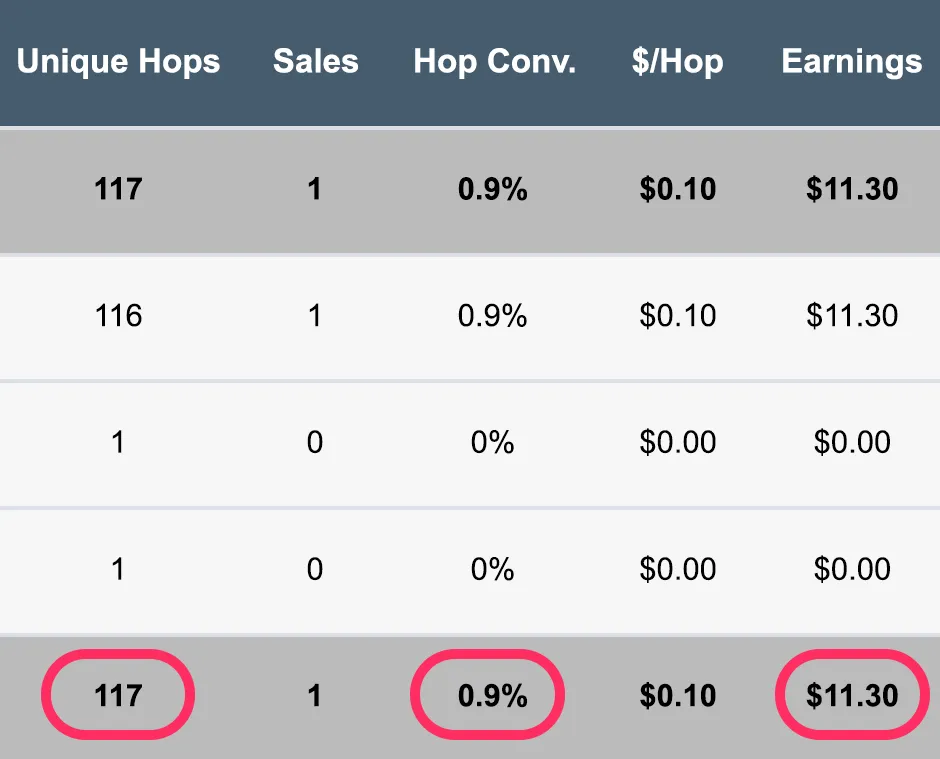Sort by the Earnings column header
Screen dimensions: 940x759
pyautogui.click(x=851, y=62)
